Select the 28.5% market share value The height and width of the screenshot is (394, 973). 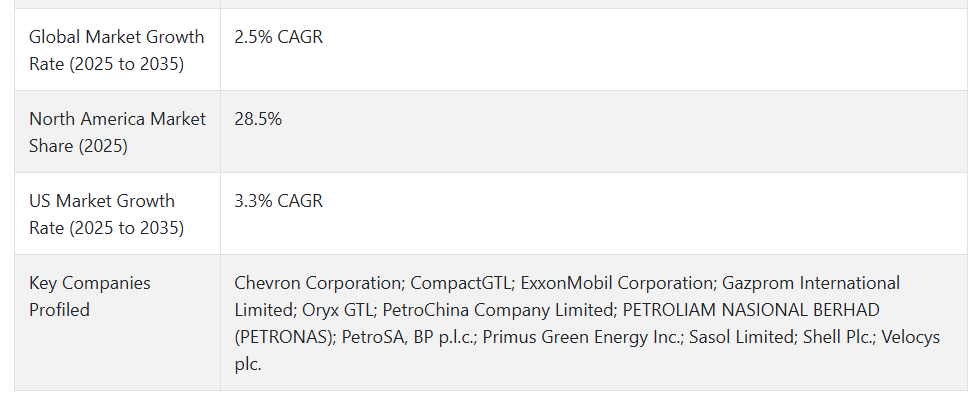(258, 119)
